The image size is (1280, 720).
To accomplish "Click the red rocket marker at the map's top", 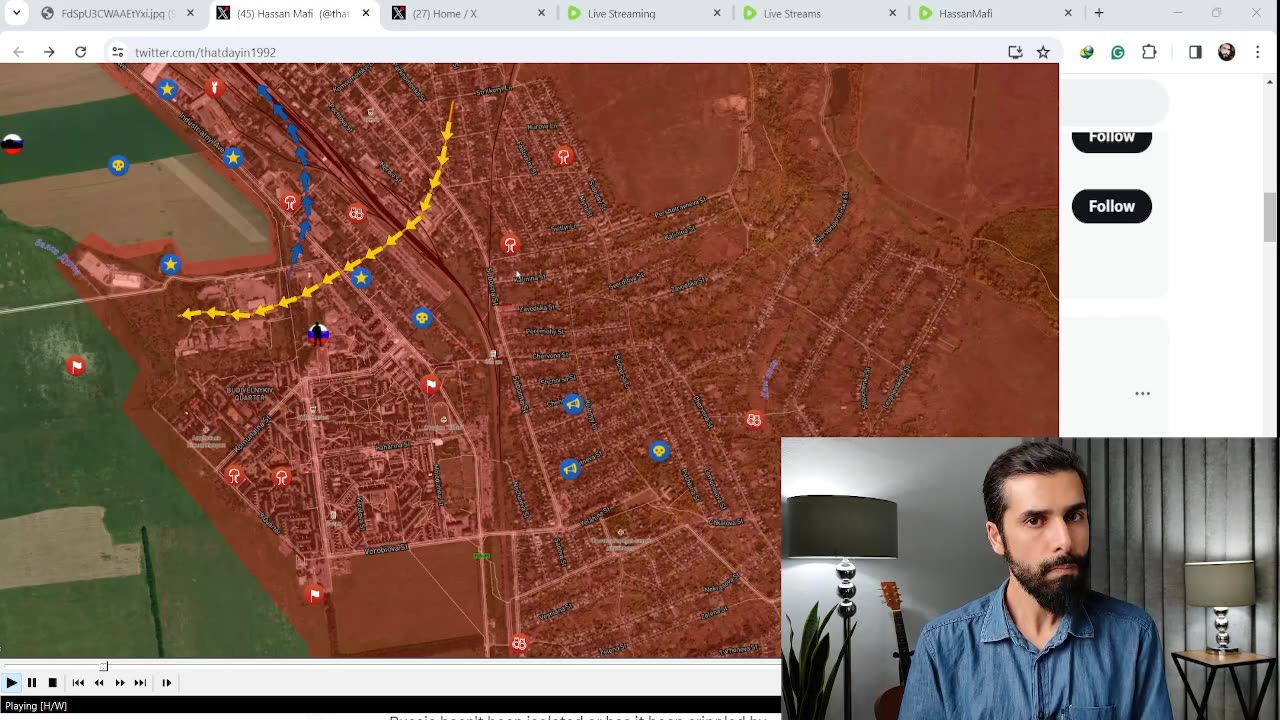I will coord(214,88).
